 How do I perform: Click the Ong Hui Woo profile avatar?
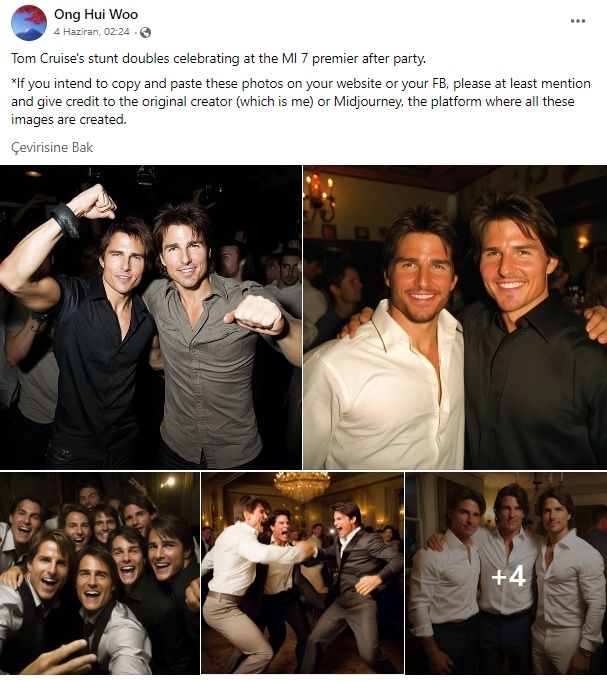click(29, 23)
